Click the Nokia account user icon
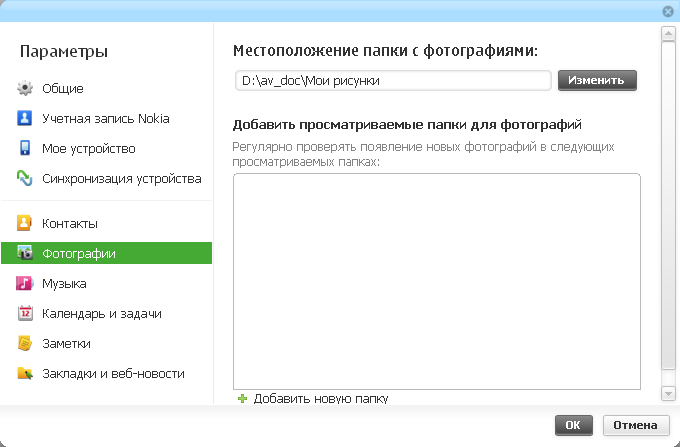The image size is (680, 447). [x=25, y=119]
